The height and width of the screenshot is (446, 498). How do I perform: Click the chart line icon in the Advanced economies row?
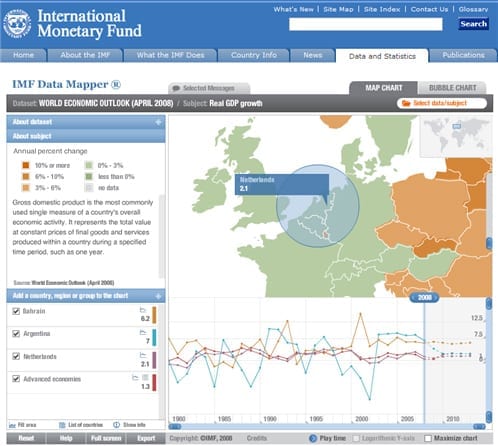pos(135,377)
